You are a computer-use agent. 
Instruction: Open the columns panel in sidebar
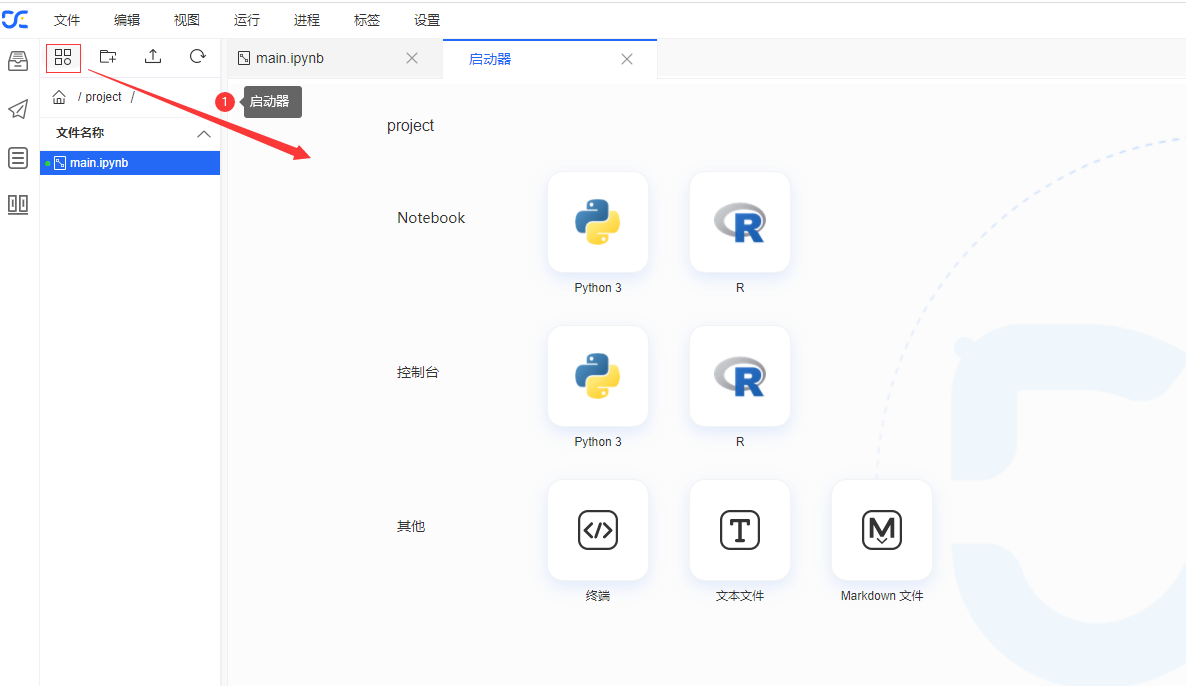(x=18, y=204)
